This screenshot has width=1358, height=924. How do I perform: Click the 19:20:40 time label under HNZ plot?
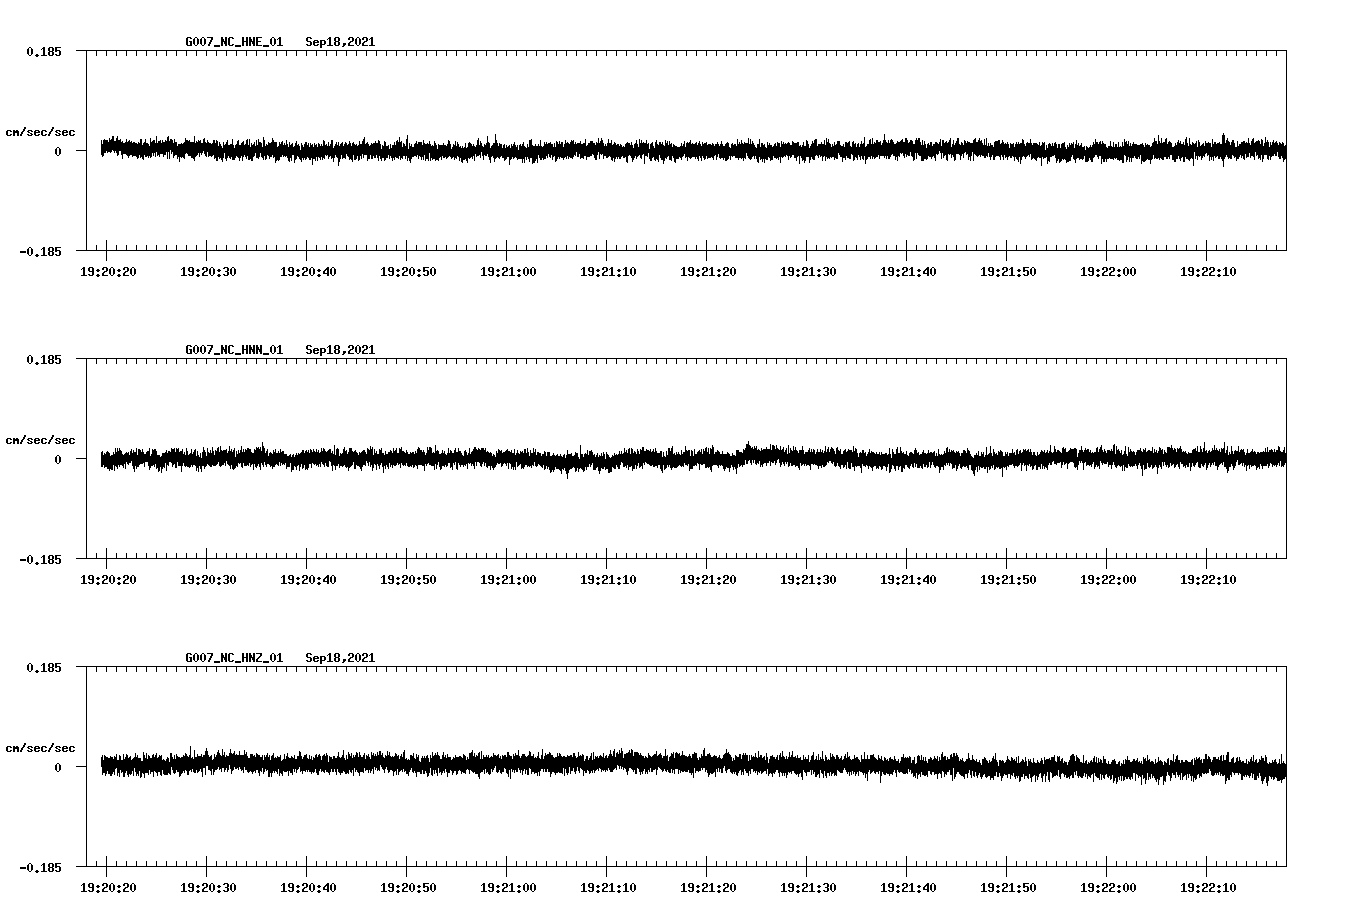coord(308,887)
